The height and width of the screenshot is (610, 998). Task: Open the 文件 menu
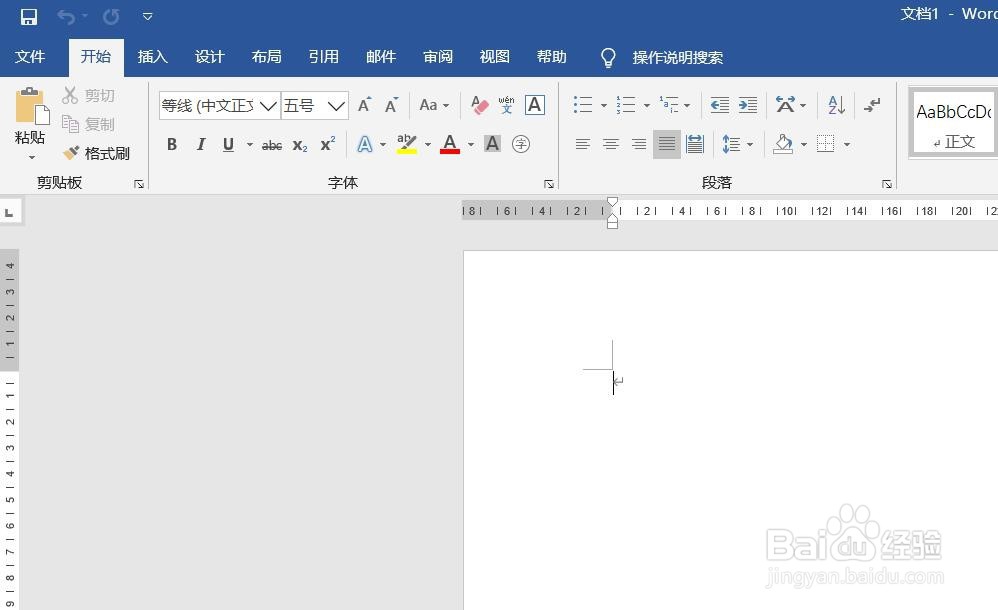click(31, 57)
